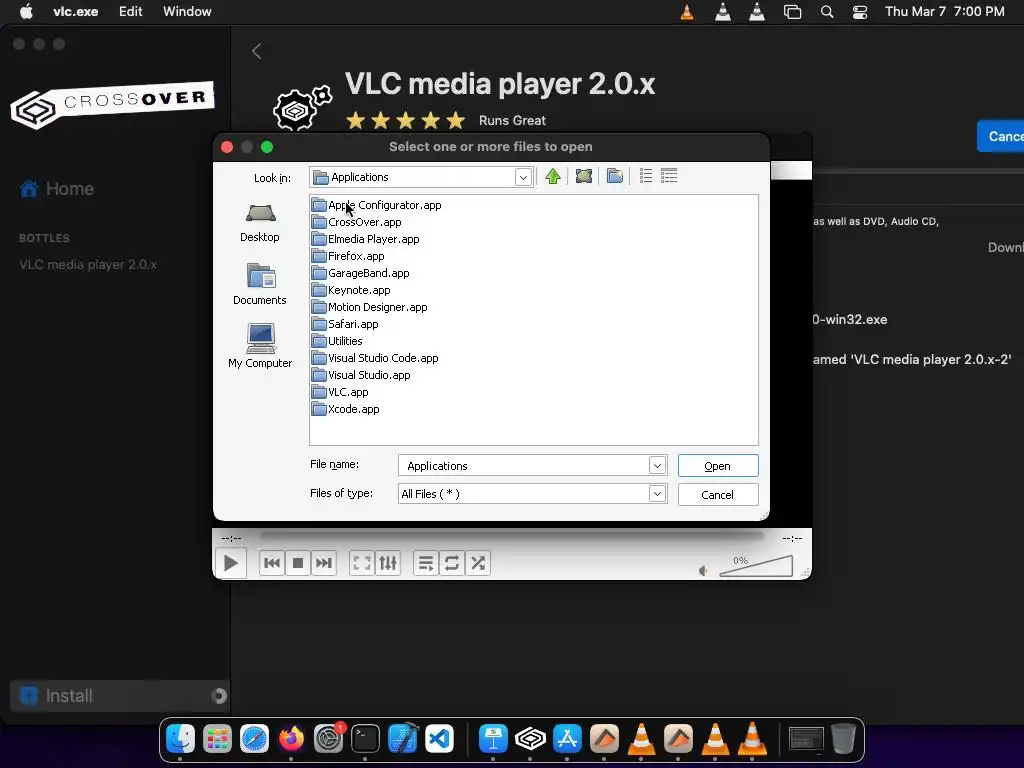Click the Install button in CrossOver sidebar
The image size is (1024, 768).
(119, 696)
